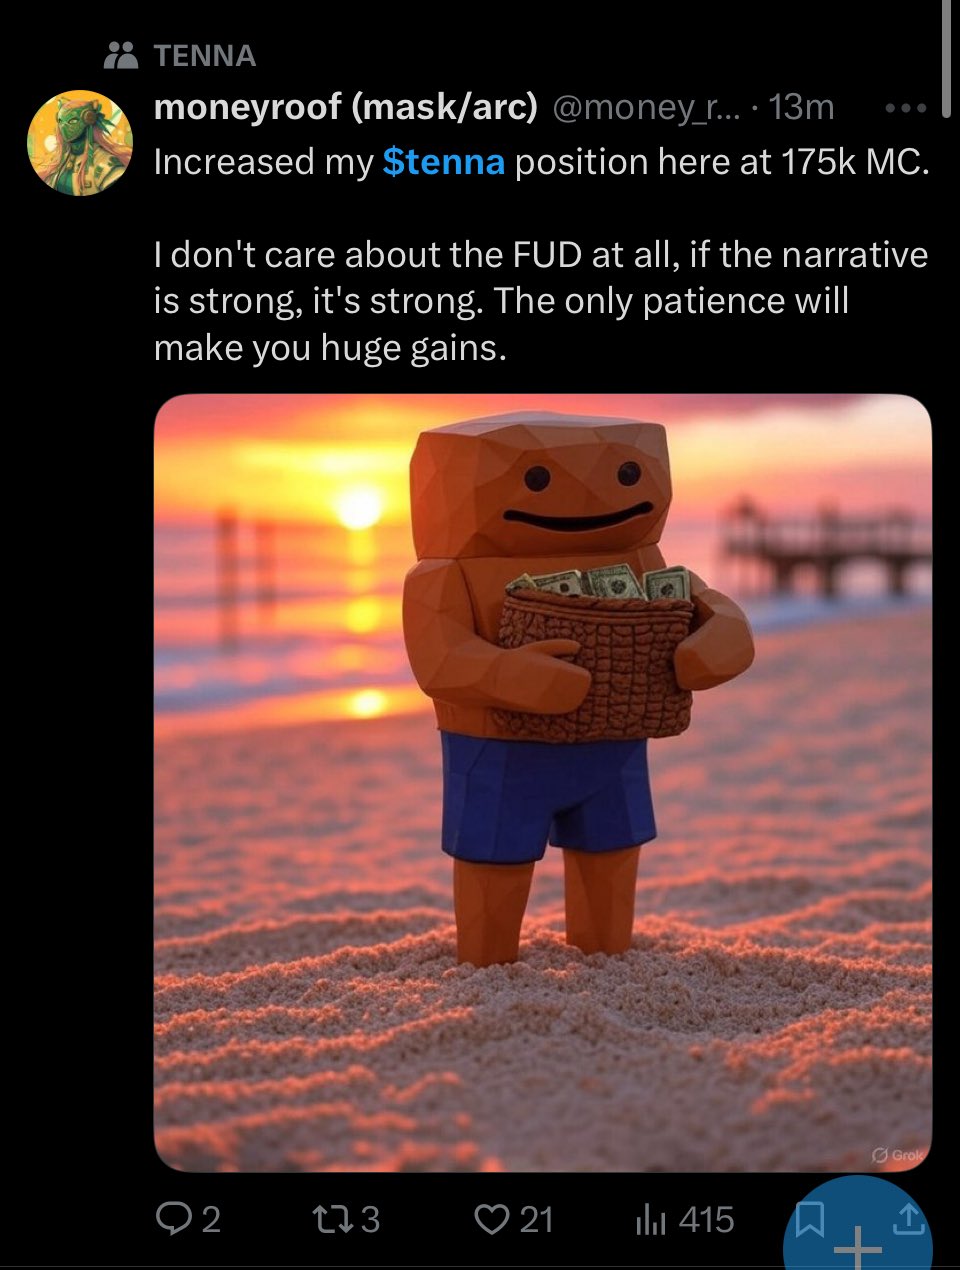The height and width of the screenshot is (1270, 960).
Task: Toggle the bookmark icon on this post
Action: click(x=808, y=1218)
